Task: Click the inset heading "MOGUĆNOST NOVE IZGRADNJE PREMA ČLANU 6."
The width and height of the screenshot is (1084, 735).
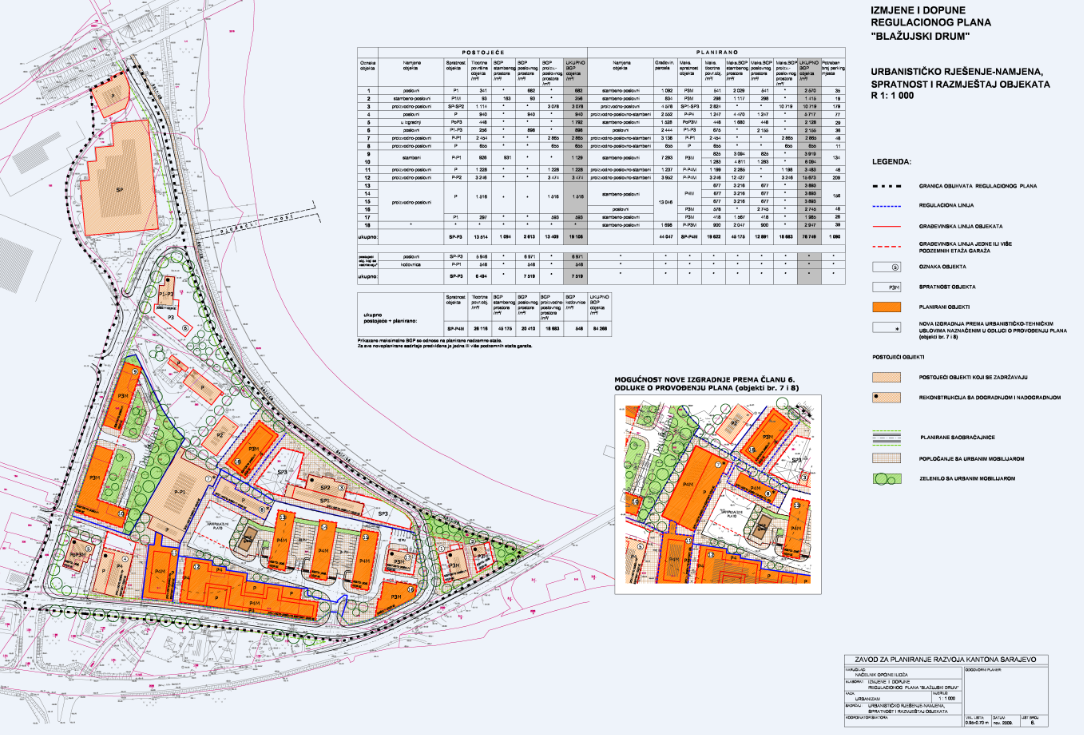Action: 706,380
